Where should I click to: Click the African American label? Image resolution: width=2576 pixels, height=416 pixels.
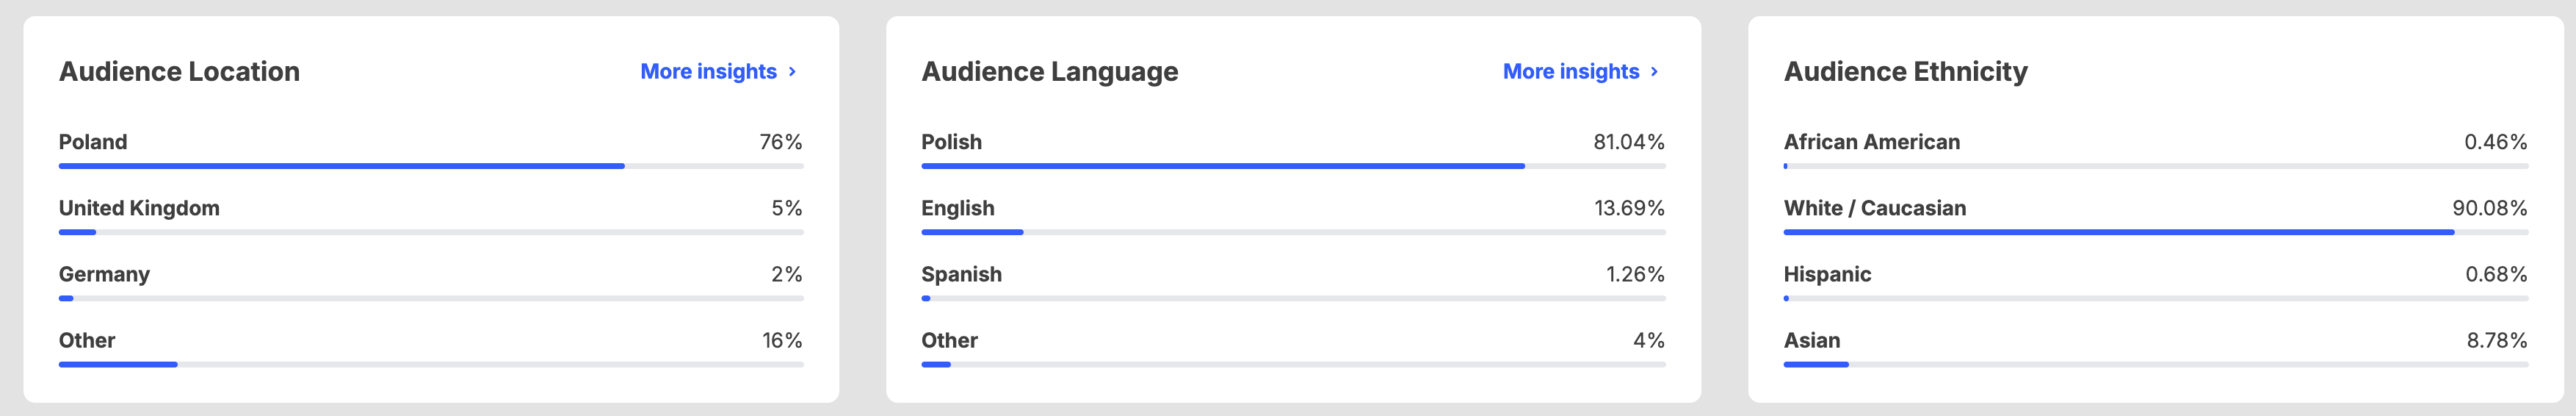click(1872, 142)
